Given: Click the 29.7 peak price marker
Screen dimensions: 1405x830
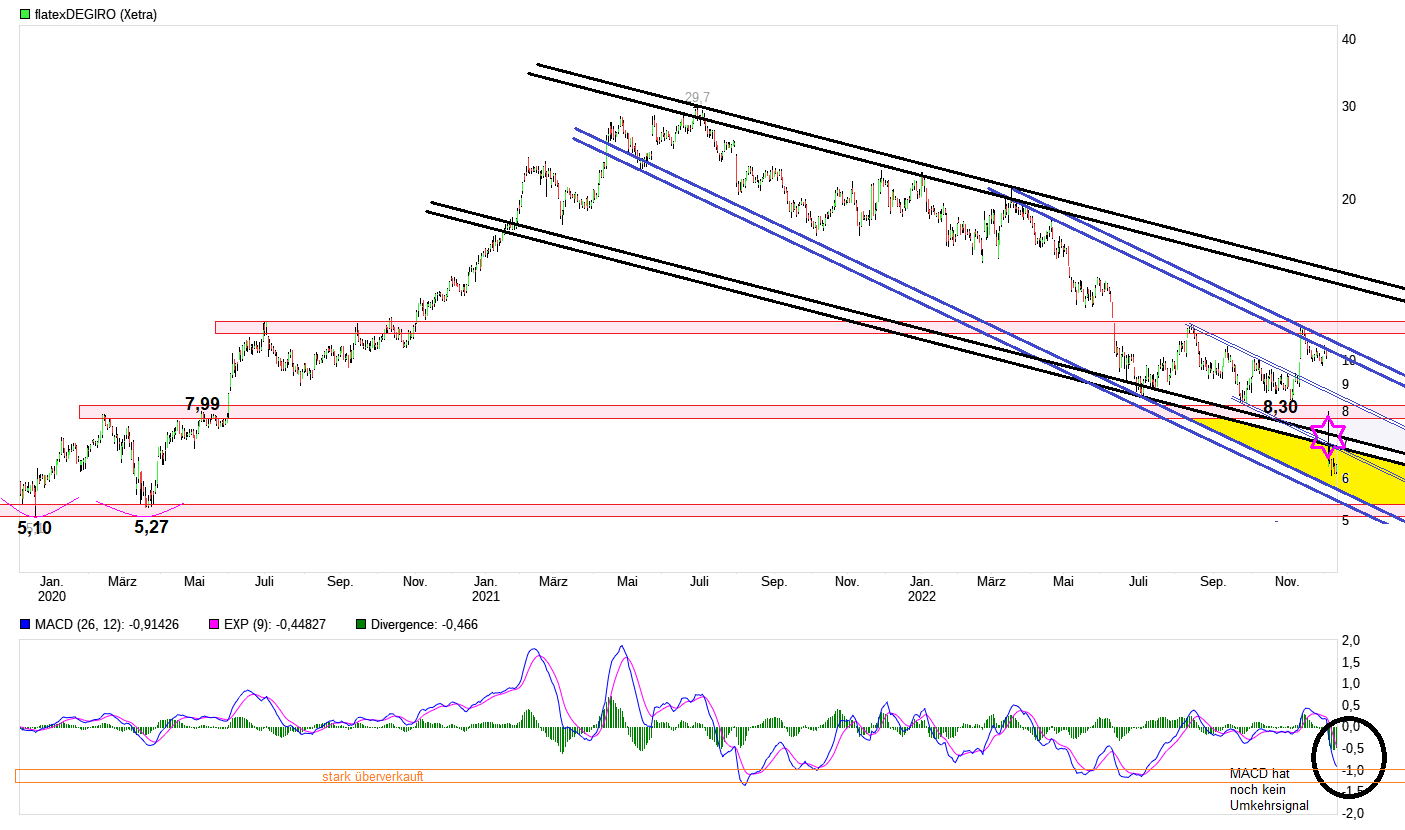Looking at the screenshot, I should coord(697,98).
